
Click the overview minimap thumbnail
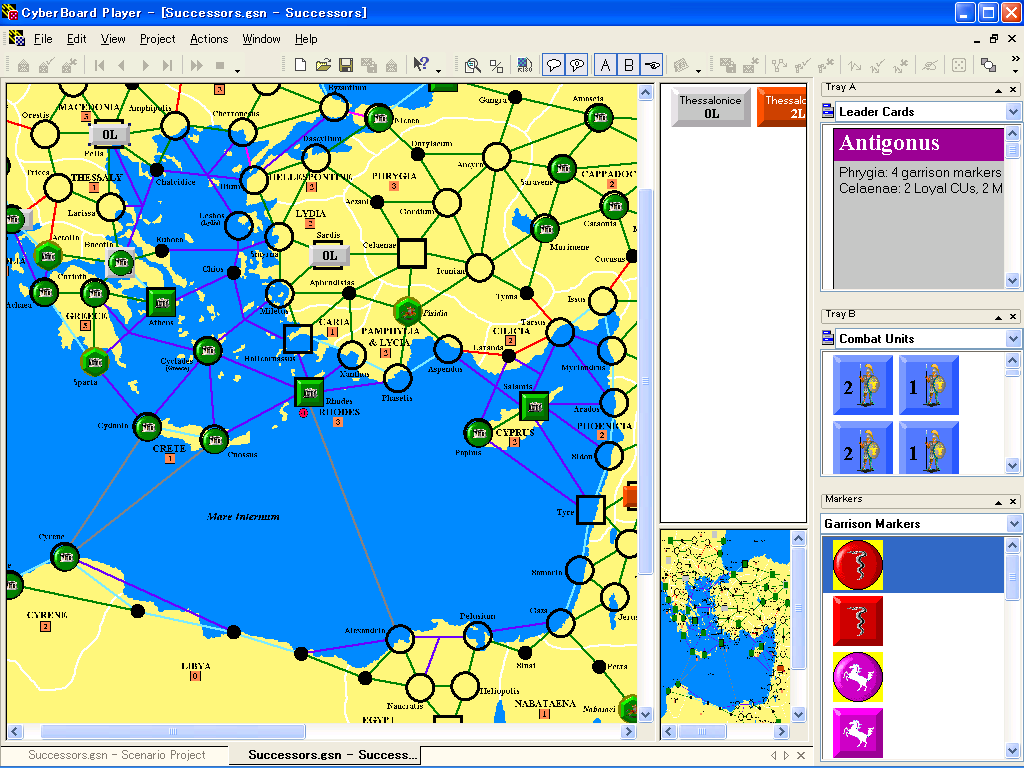click(725, 626)
